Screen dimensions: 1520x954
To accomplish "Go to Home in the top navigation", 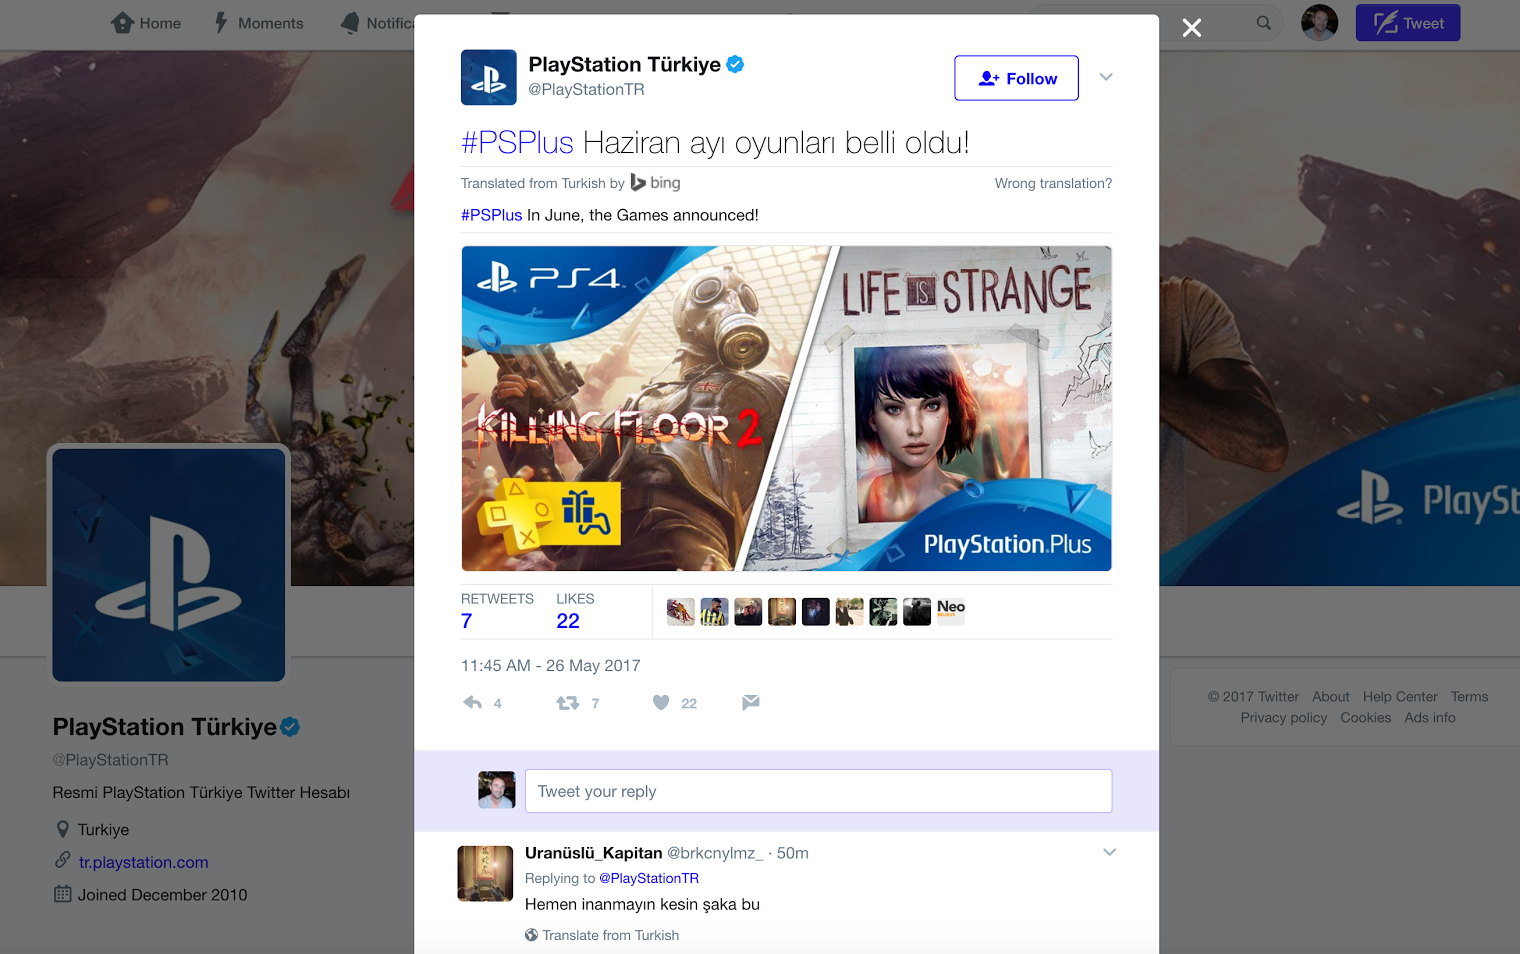I will 146,23.
